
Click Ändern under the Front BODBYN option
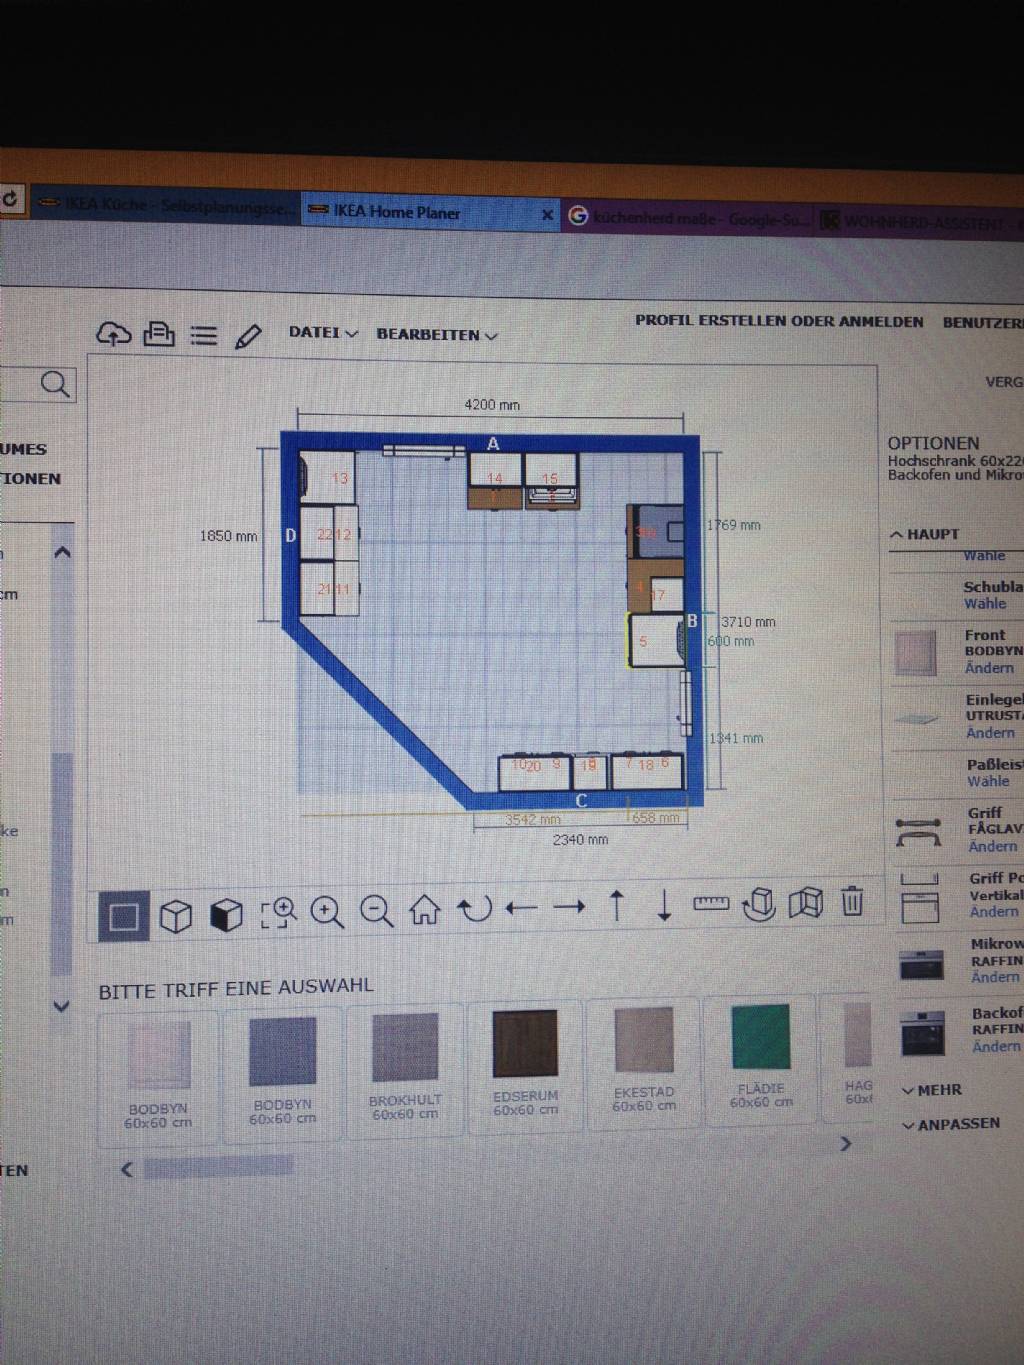click(x=989, y=668)
